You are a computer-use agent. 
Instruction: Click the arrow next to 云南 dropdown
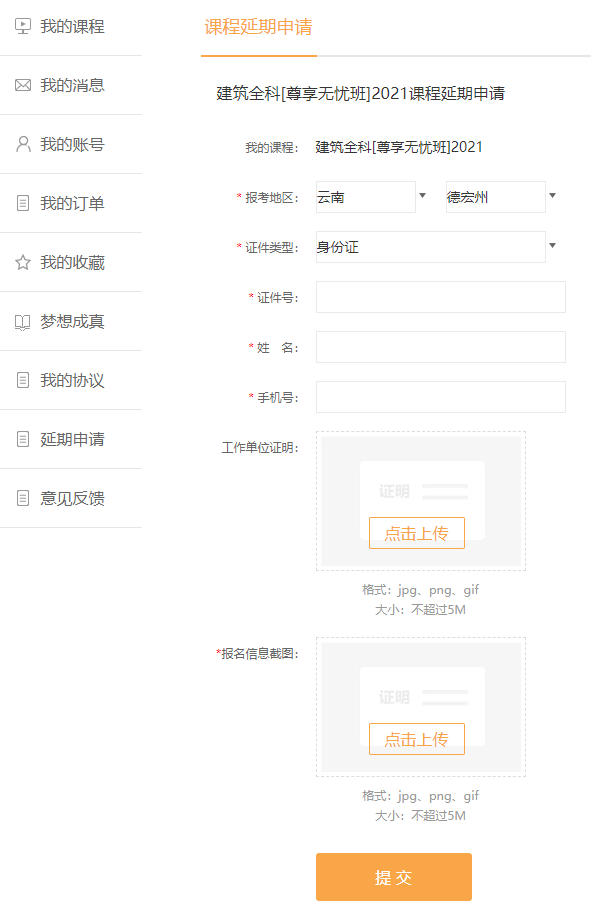(422, 196)
